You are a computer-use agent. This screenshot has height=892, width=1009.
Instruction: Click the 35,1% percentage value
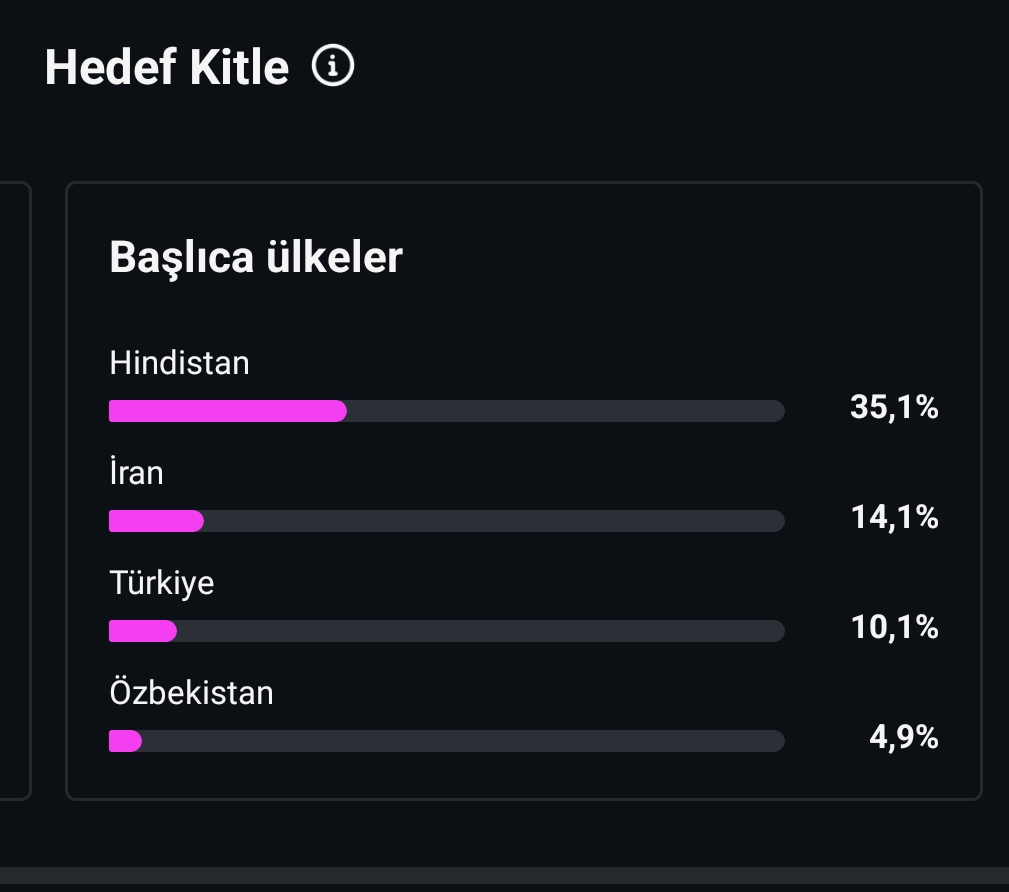click(x=894, y=407)
